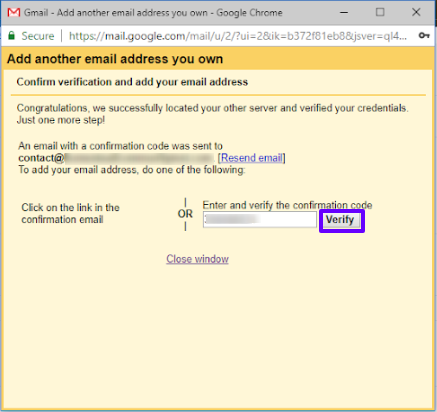437x412 pixels.
Task: Click the Secure label beside the padlock
Action: tap(38, 36)
